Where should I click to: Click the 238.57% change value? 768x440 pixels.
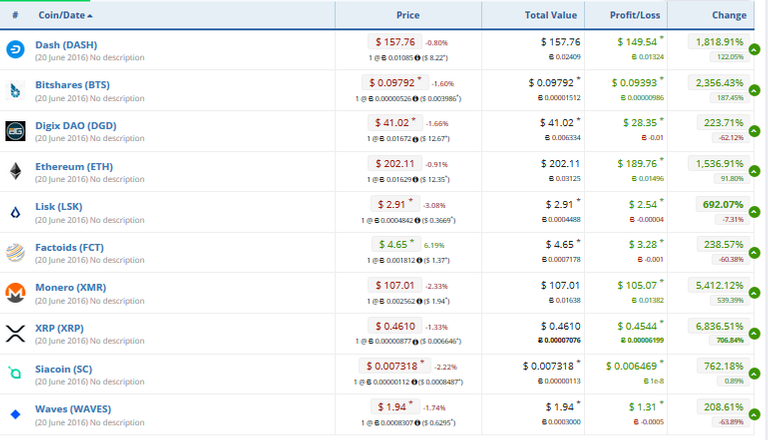tap(723, 244)
